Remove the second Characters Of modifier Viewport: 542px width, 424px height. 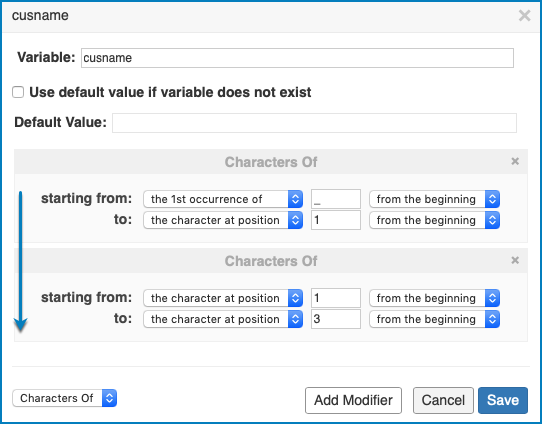point(515,260)
